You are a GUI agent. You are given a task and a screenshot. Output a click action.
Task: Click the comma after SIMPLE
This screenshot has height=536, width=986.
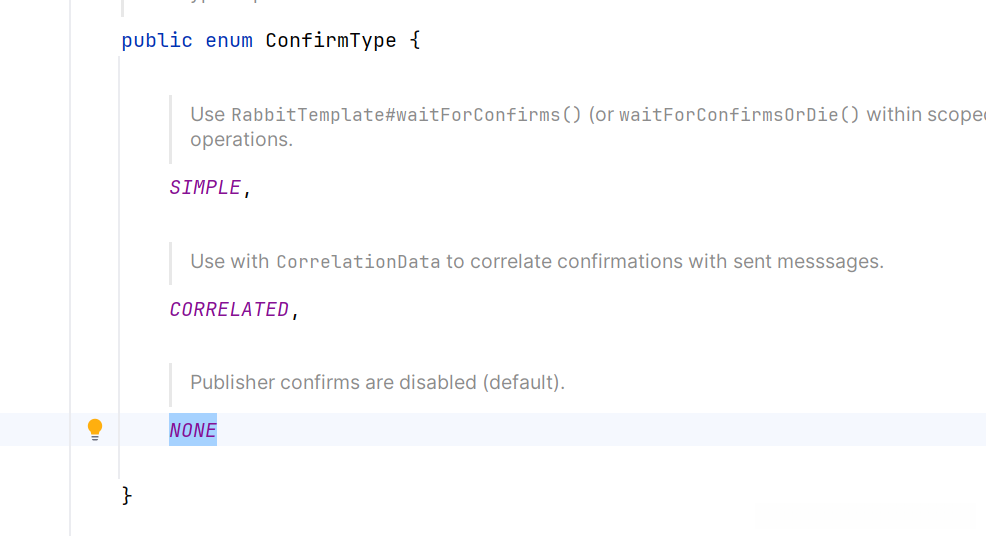coord(247,190)
